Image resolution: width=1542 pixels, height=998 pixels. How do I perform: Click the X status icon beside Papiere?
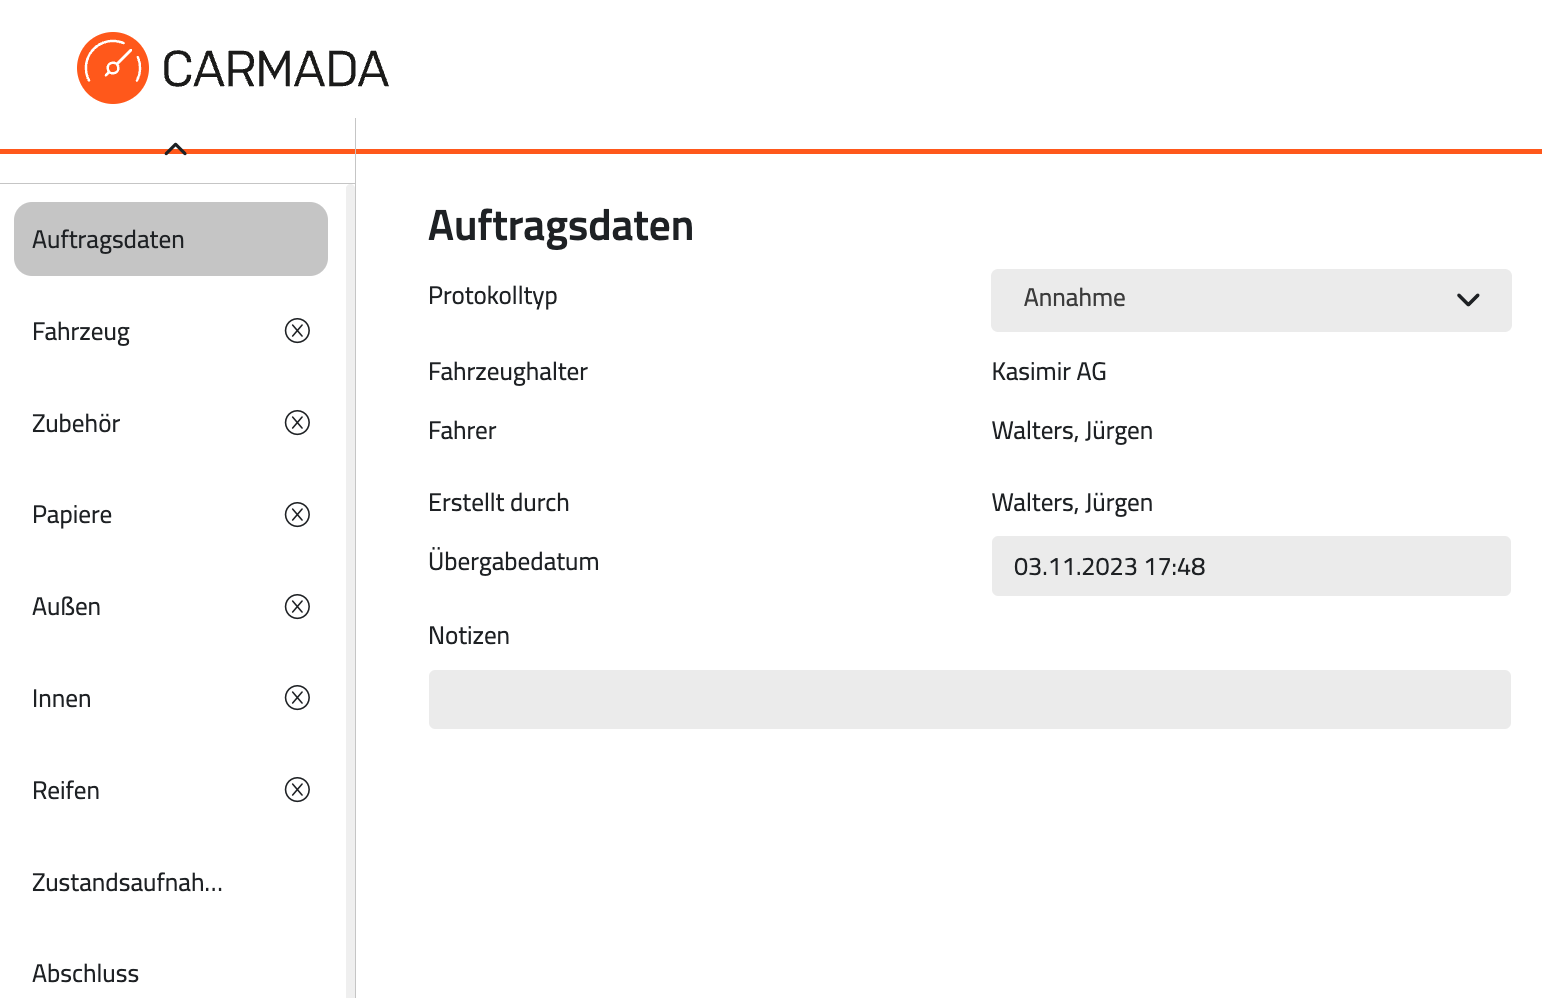point(297,514)
